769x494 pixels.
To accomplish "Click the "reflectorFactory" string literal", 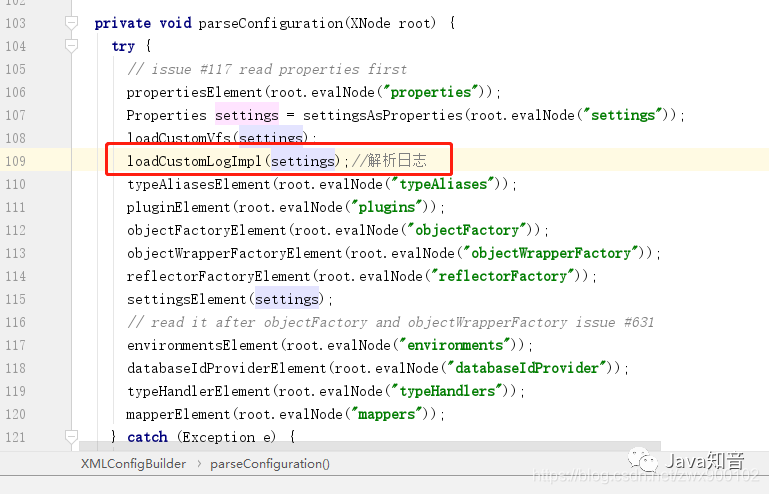I will [x=503, y=276].
